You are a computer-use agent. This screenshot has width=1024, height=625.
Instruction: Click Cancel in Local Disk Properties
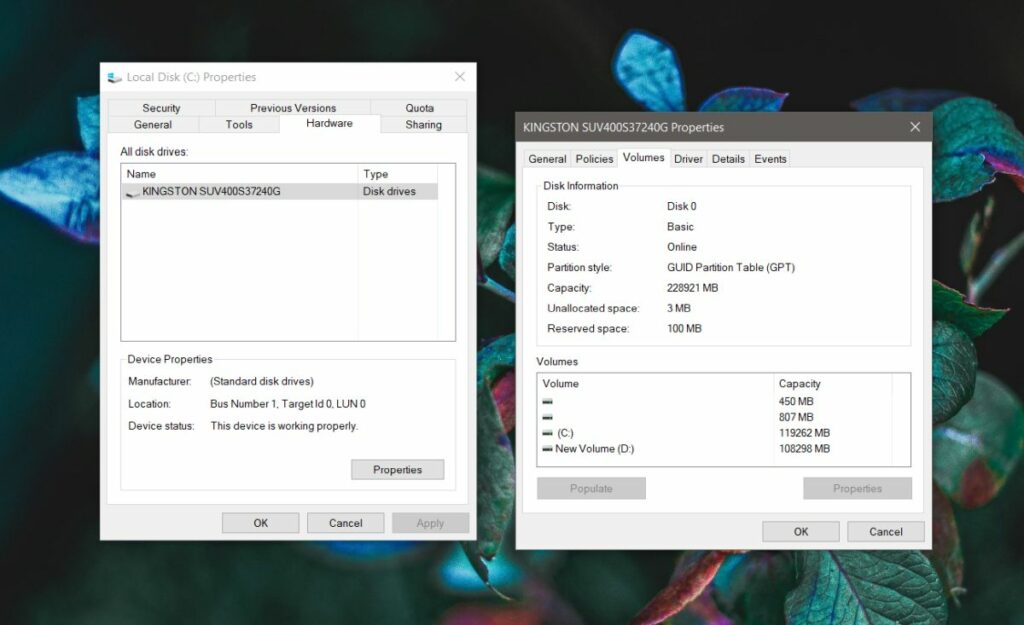tap(345, 522)
